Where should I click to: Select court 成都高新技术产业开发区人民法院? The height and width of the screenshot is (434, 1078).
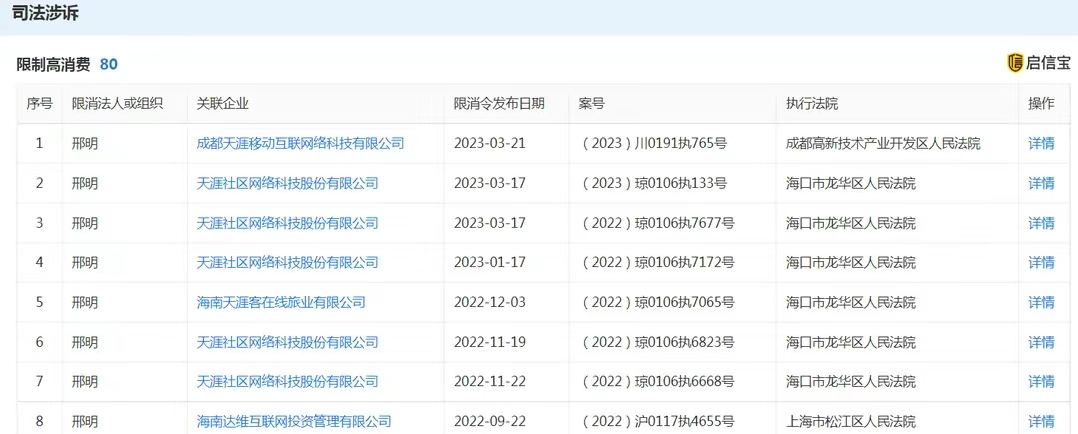coord(883,144)
